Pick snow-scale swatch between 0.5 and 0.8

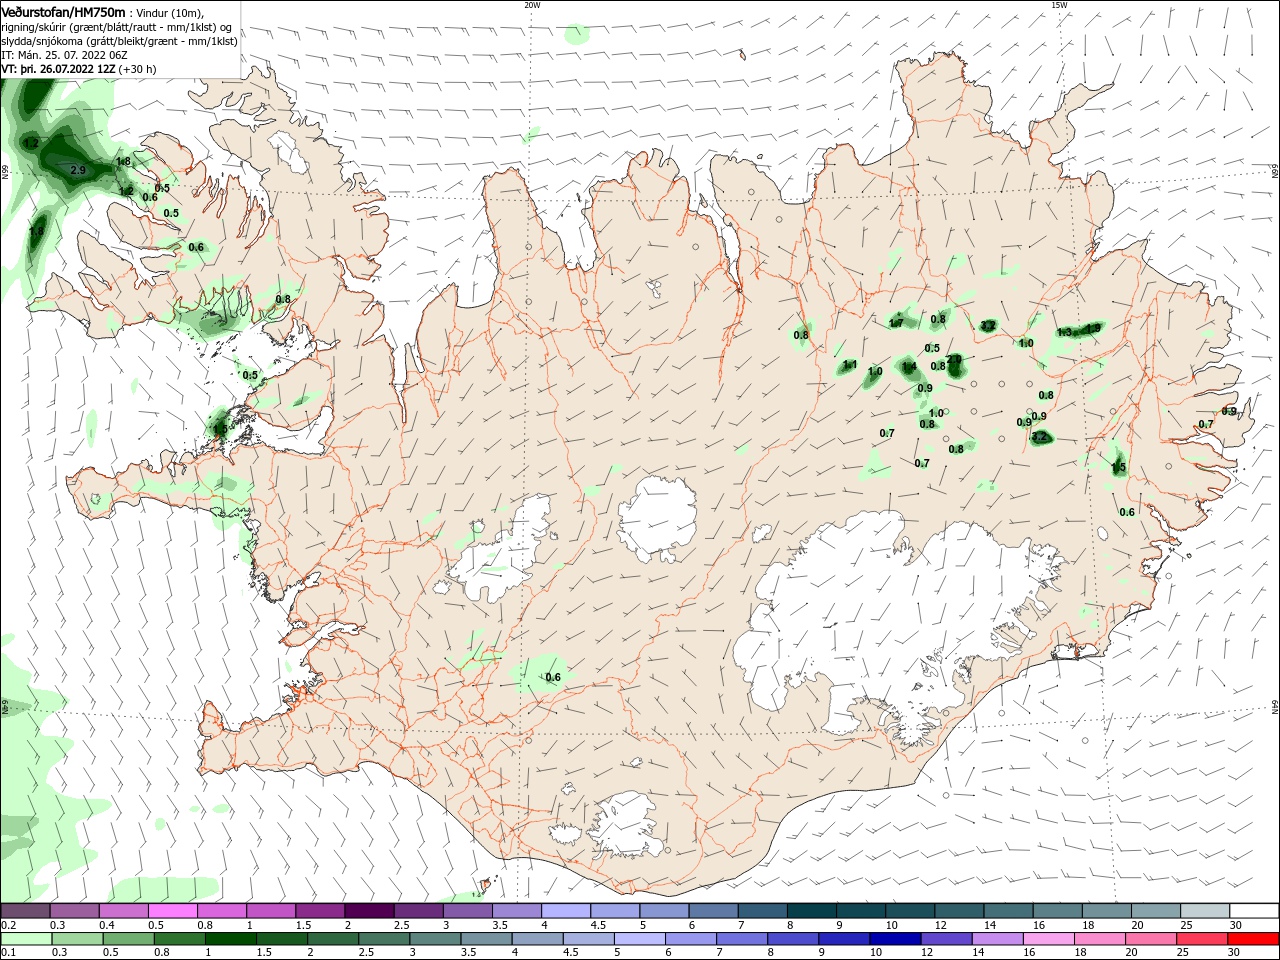173,911
